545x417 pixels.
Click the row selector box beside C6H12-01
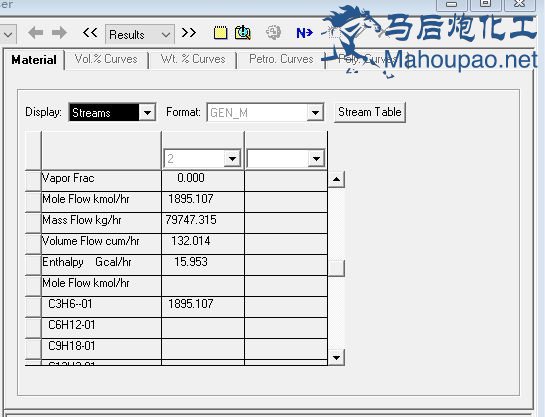point(33,327)
